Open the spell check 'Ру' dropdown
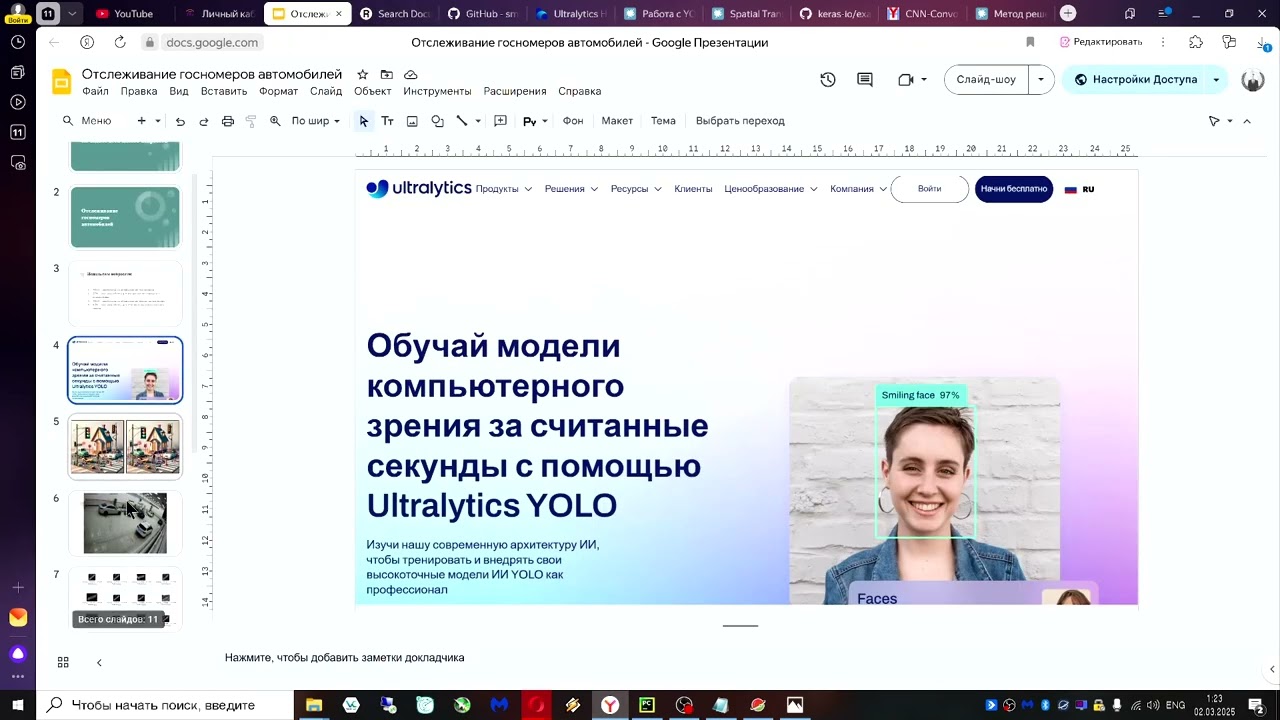This screenshot has width=1280, height=720. coord(535,121)
